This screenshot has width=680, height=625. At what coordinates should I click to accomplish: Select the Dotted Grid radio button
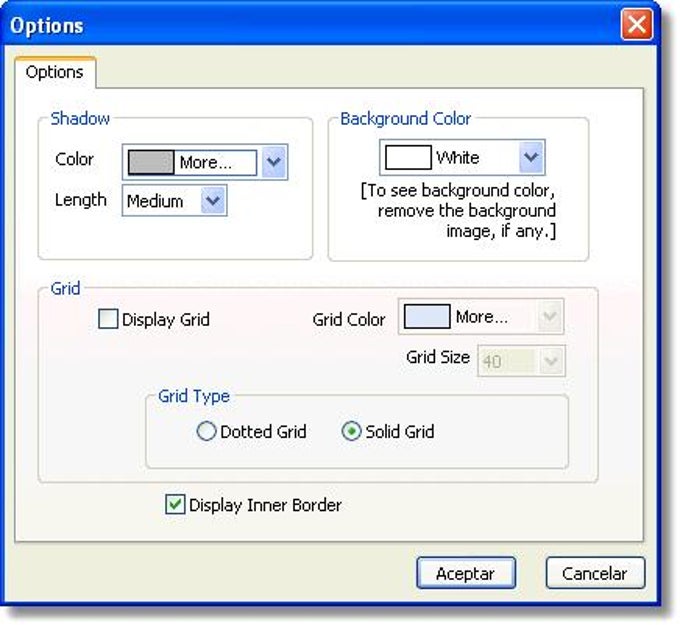point(206,431)
